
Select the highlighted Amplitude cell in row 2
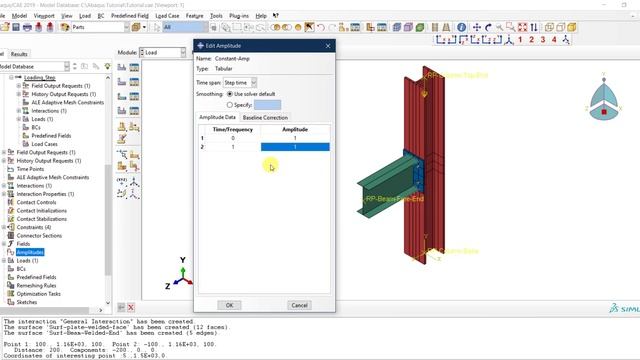(x=295, y=147)
